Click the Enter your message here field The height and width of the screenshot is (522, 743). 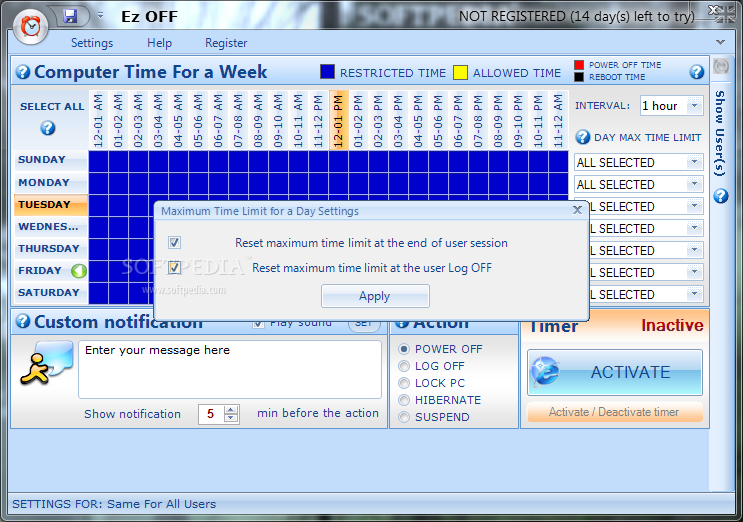(230, 369)
